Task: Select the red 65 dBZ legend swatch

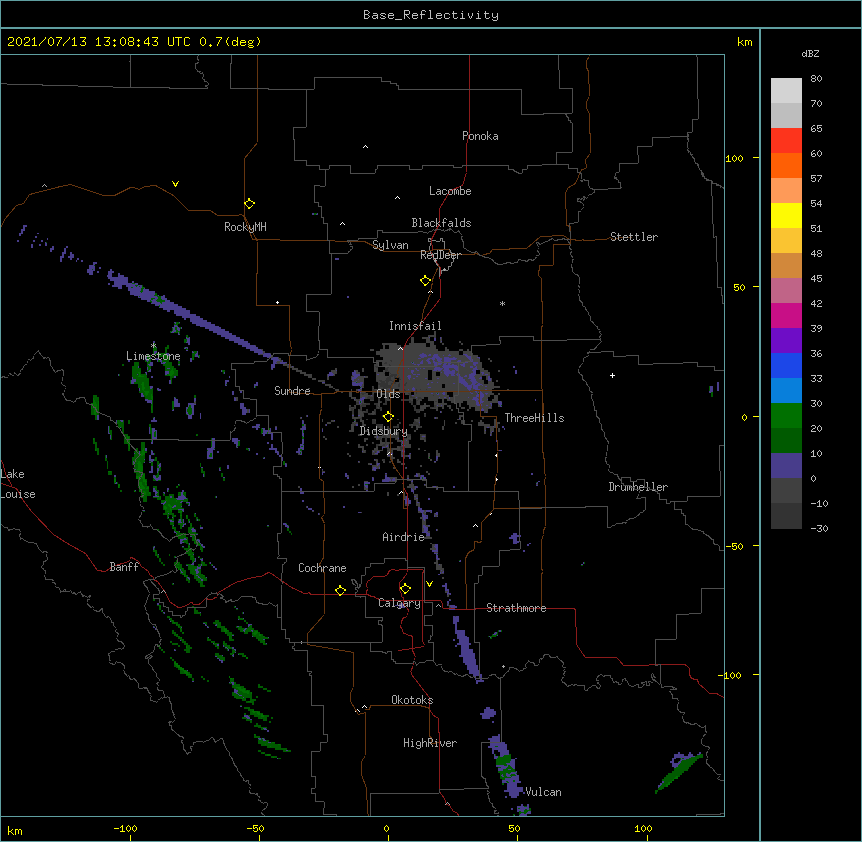Action: coord(786,140)
